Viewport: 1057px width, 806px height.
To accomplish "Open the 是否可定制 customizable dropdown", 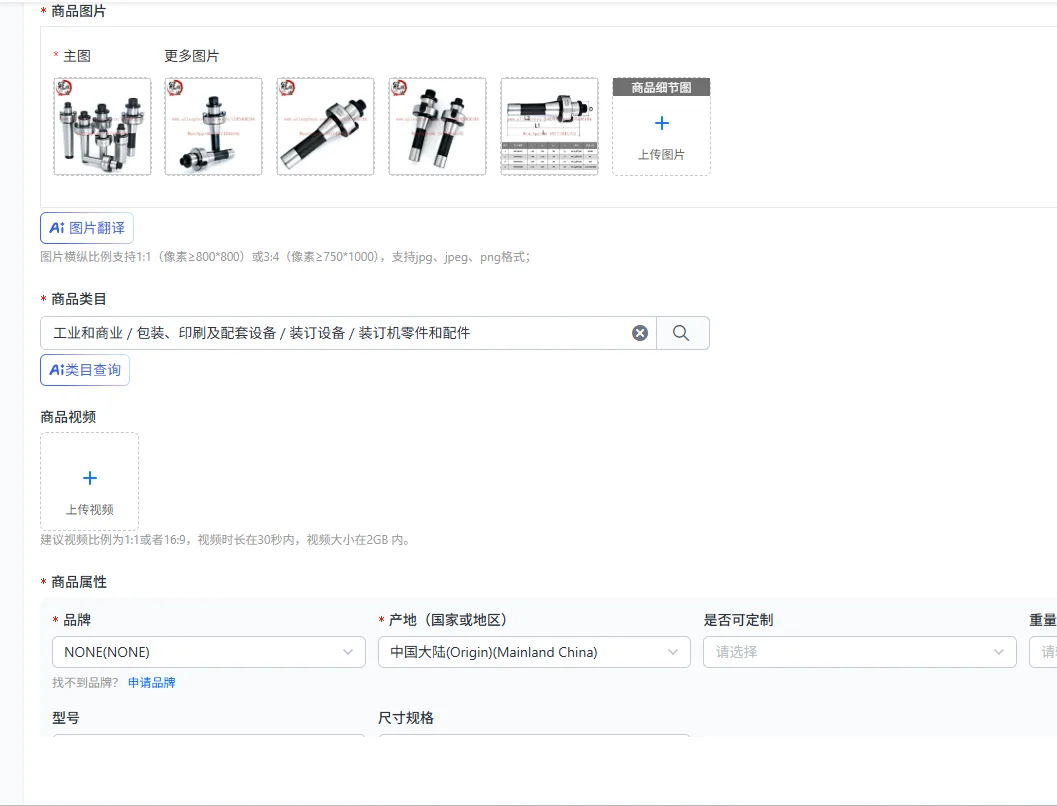I will coord(859,652).
